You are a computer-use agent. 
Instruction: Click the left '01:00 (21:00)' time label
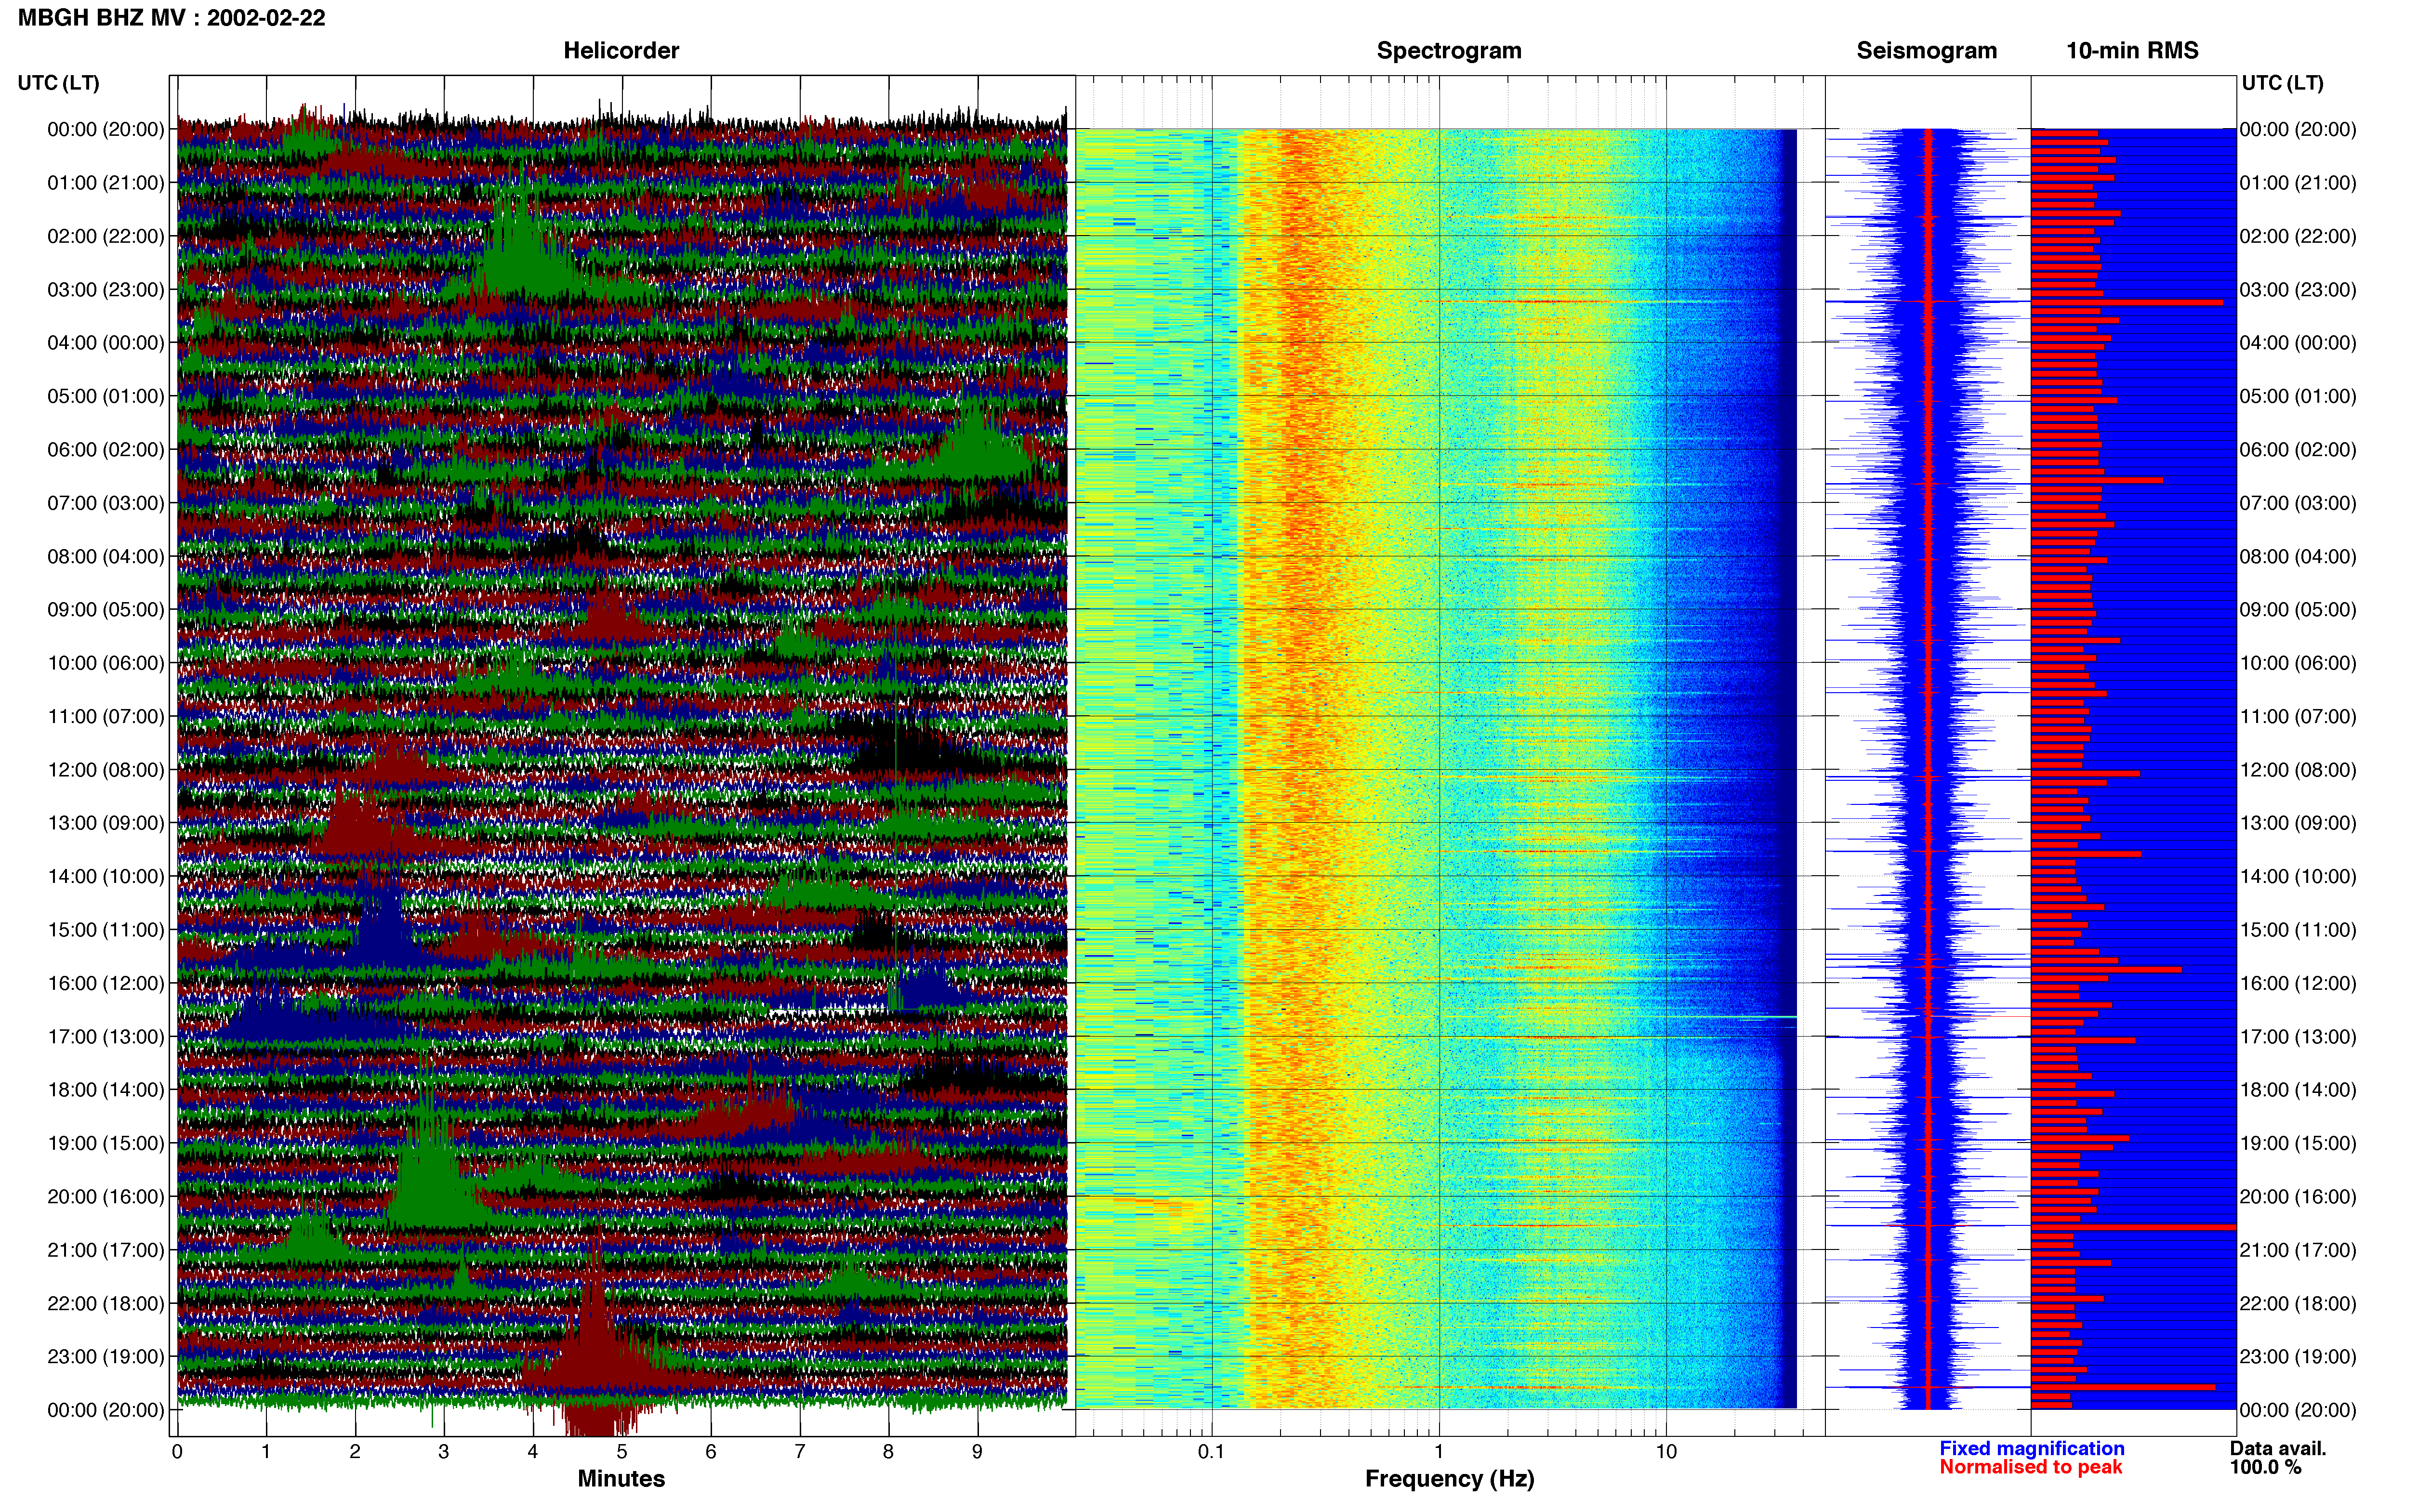click(x=106, y=183)
